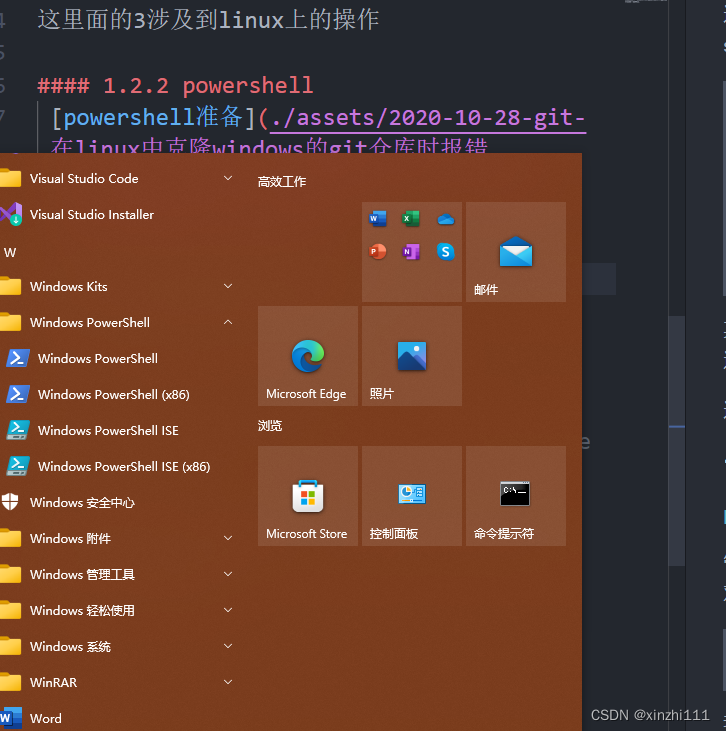Screen dimensions: 726x731
Task: Expand the Windows Kits folder chevron
Action: coord(228,286)
